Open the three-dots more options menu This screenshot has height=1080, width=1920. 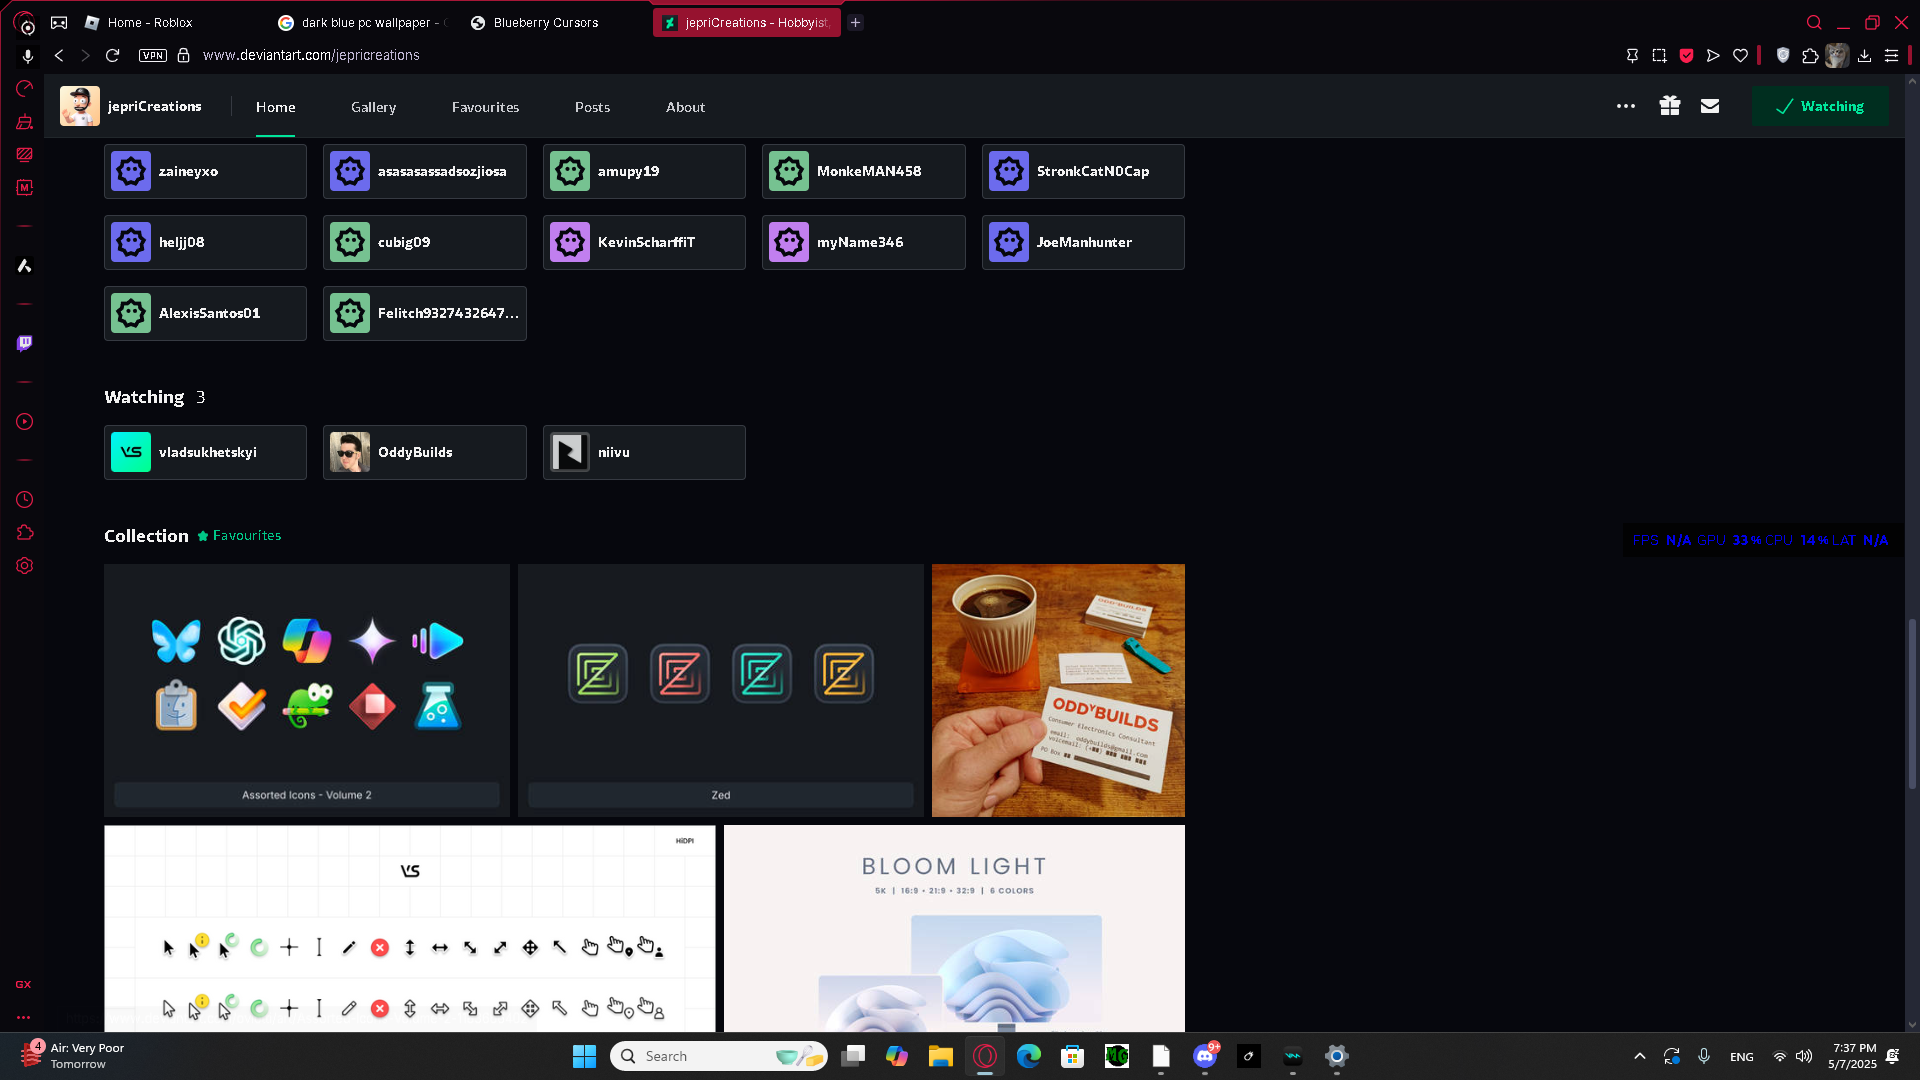coord(1626,106)
